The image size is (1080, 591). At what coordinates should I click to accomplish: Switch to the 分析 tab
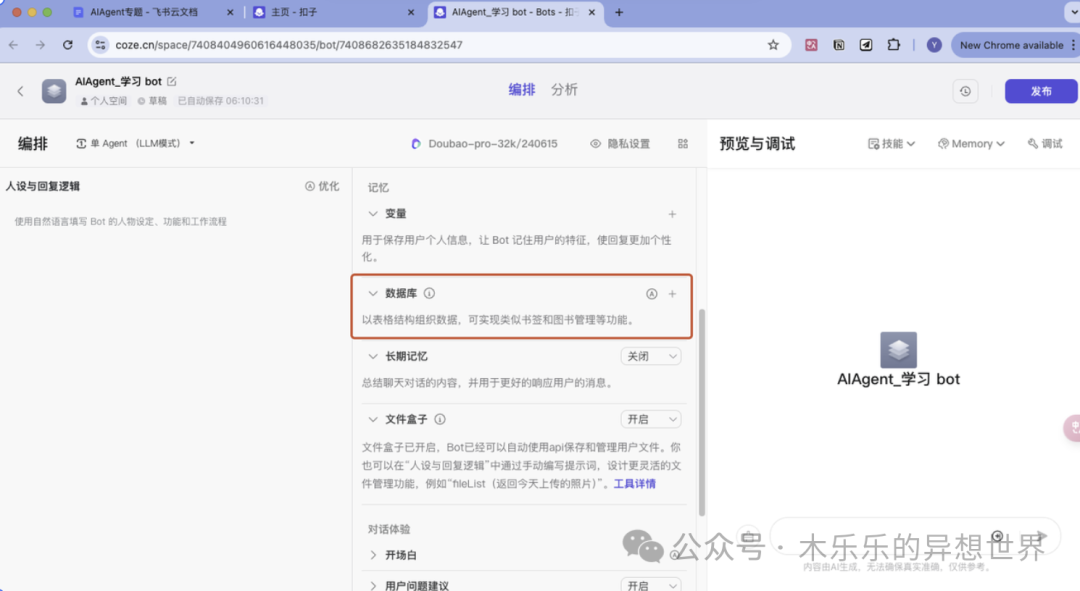(564, 90)
